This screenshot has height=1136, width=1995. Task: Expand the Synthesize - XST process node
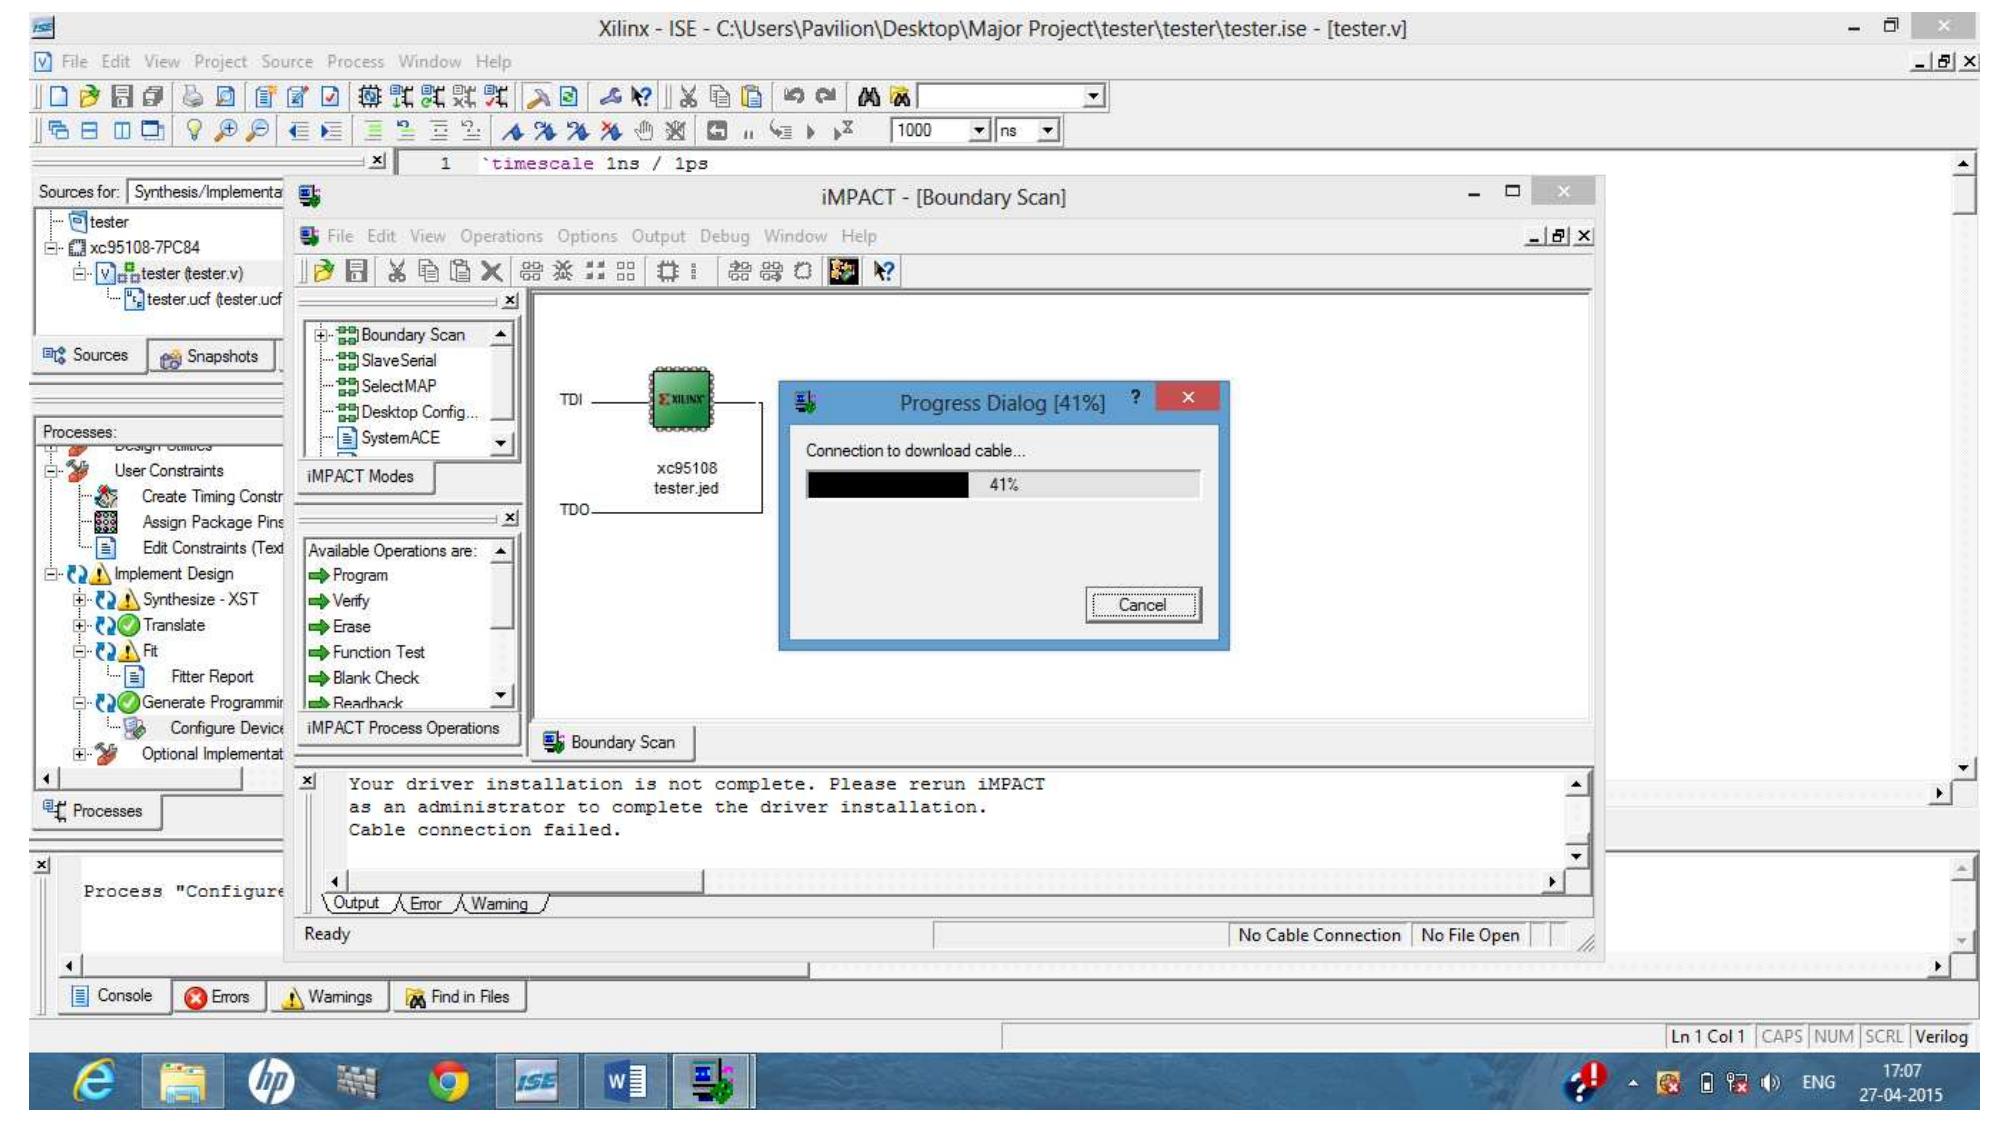79,599
